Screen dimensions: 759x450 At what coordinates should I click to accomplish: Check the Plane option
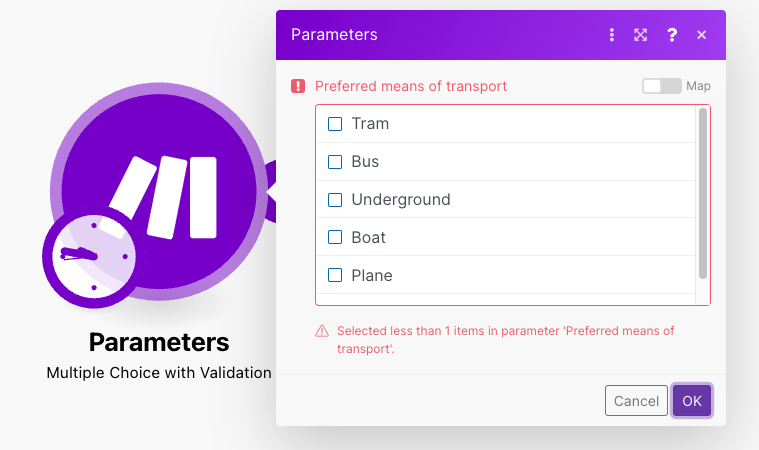[335, 275]
